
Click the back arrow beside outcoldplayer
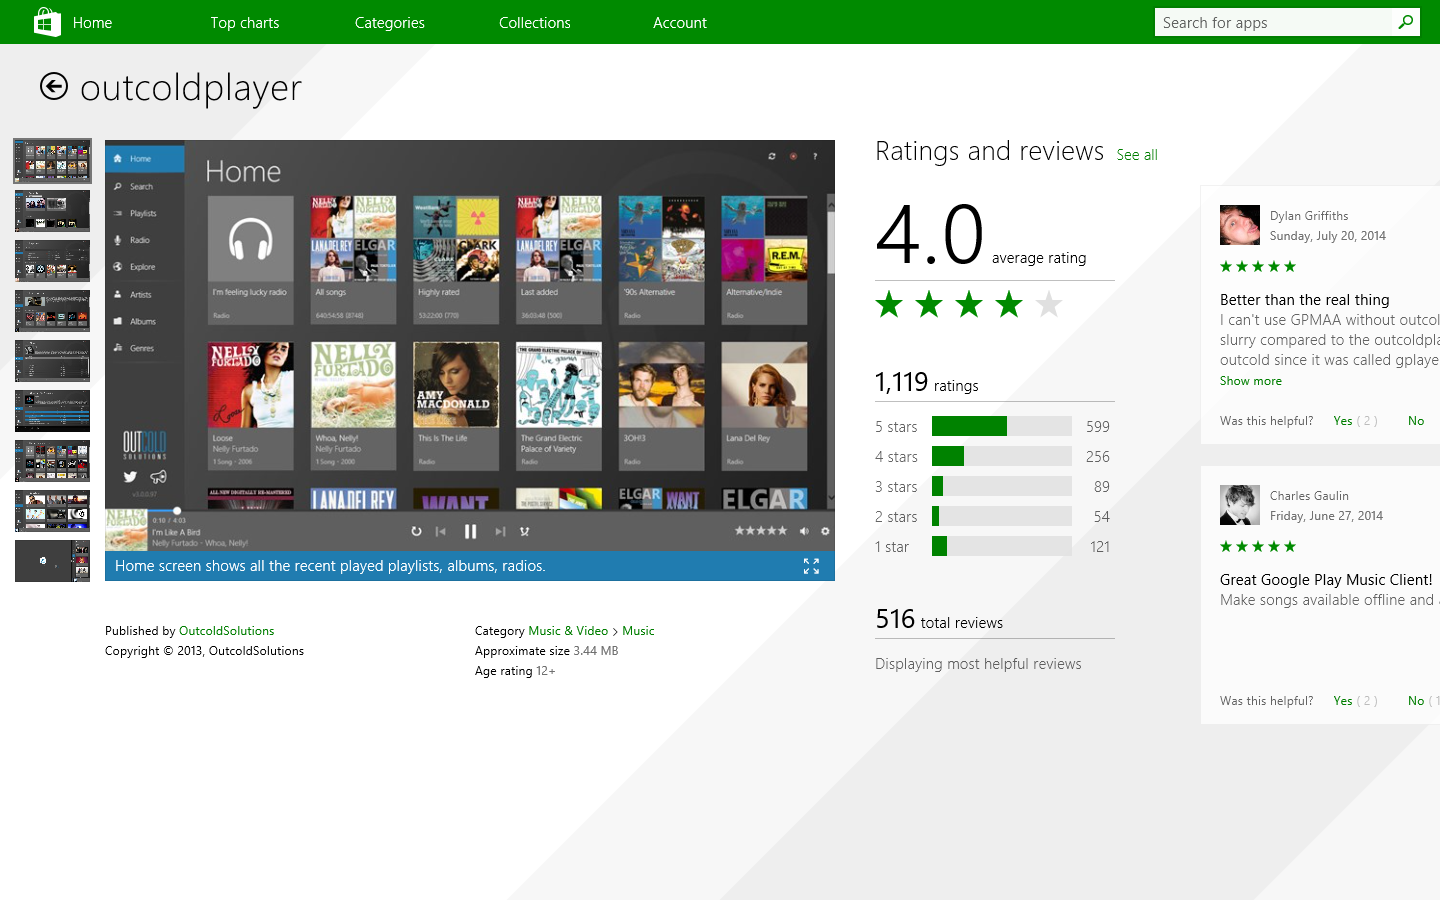point(54,87)
